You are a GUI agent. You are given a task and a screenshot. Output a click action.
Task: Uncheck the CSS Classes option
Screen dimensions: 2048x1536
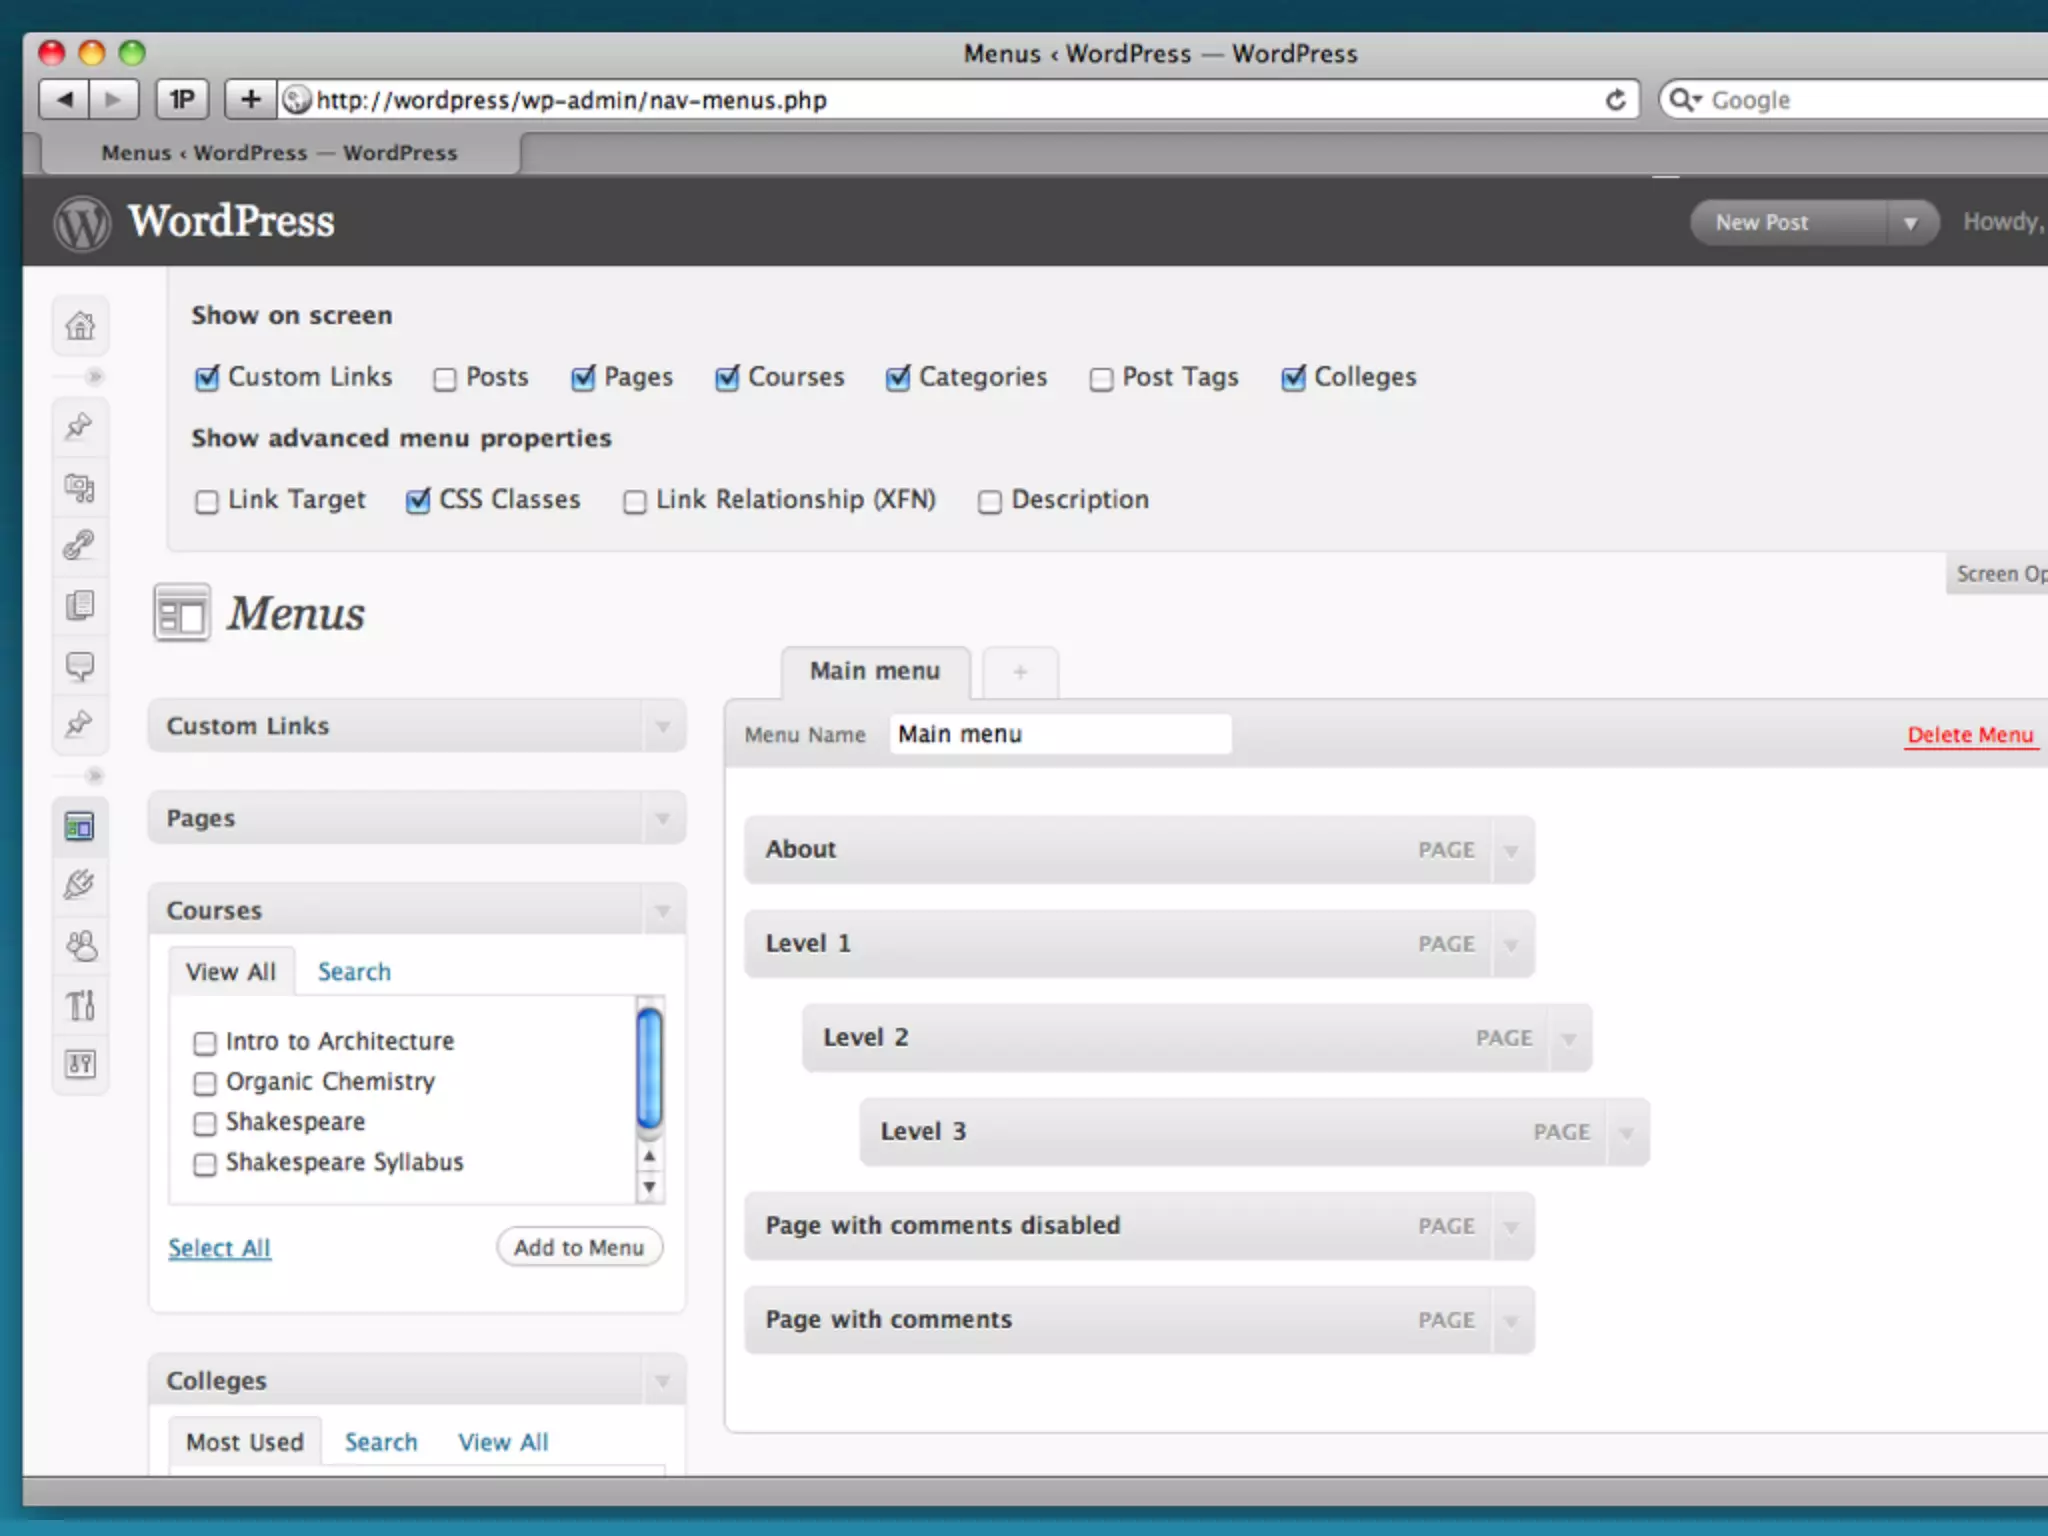(418, 501)
